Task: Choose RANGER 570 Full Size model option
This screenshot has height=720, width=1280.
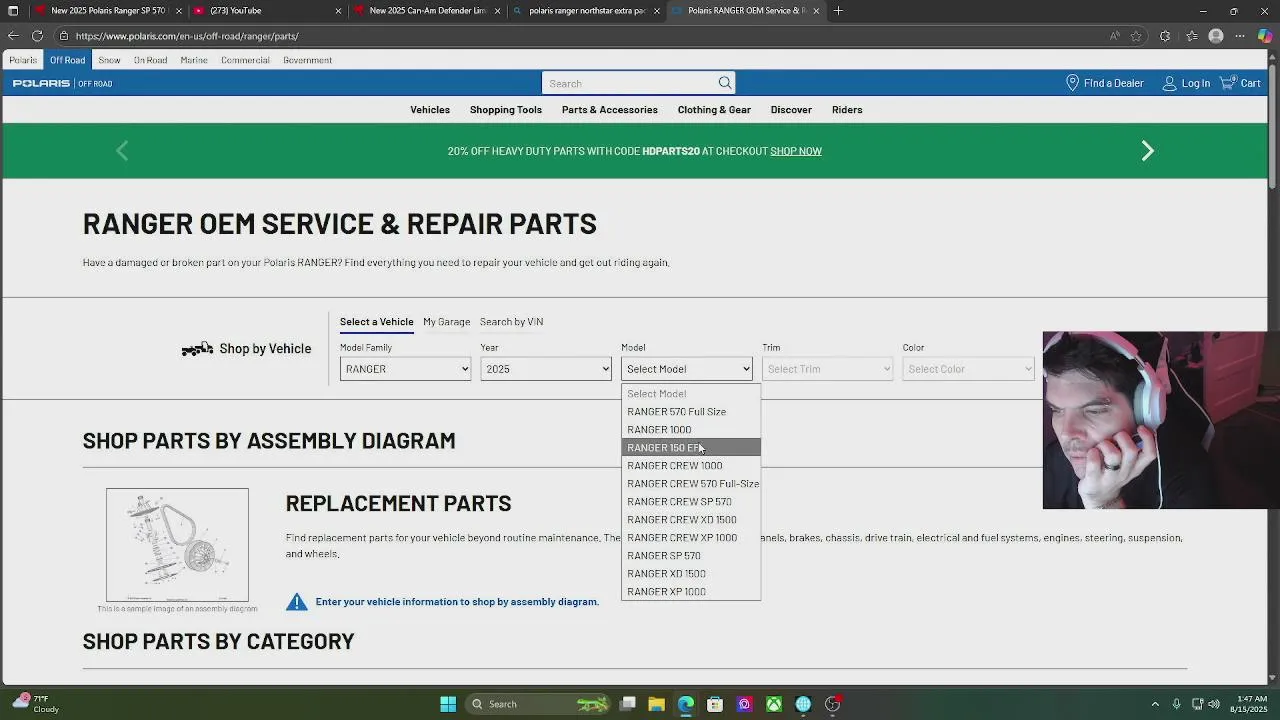Action: click(x=691, y=412)
